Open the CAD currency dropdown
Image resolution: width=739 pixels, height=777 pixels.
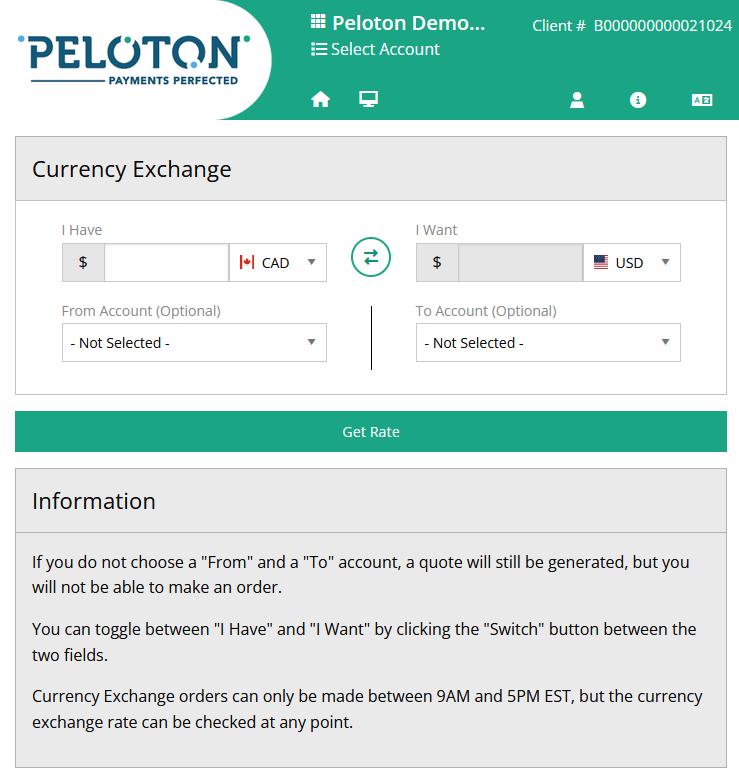coord(278,263)
